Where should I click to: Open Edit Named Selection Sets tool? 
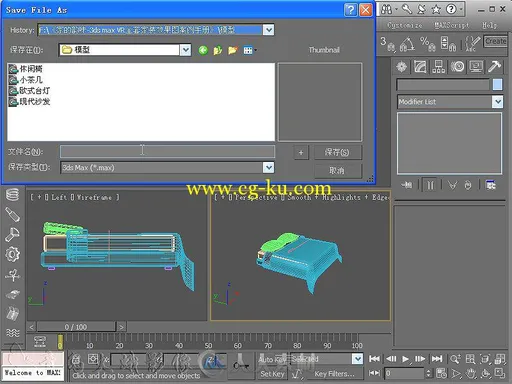[x=472, y=44]
